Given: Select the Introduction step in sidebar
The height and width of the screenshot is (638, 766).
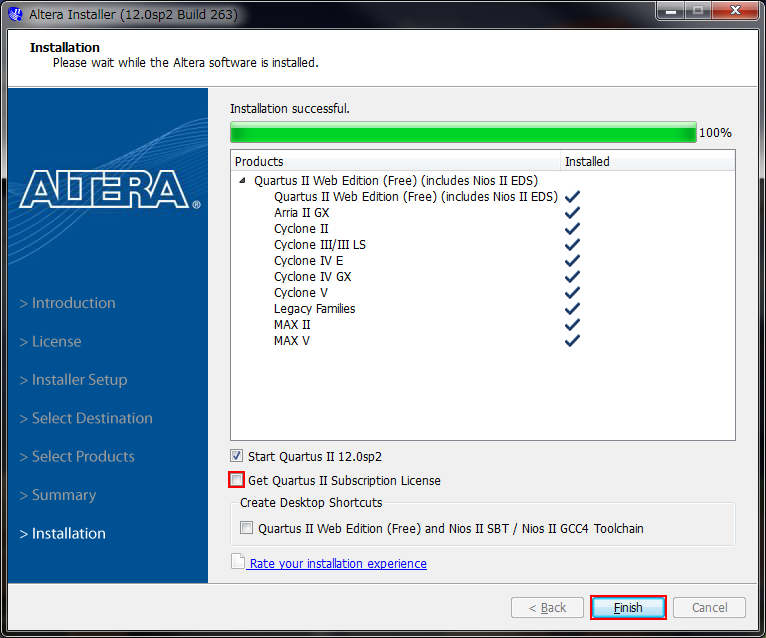Looking at the screenshot, I should click(x=67, y=303).
